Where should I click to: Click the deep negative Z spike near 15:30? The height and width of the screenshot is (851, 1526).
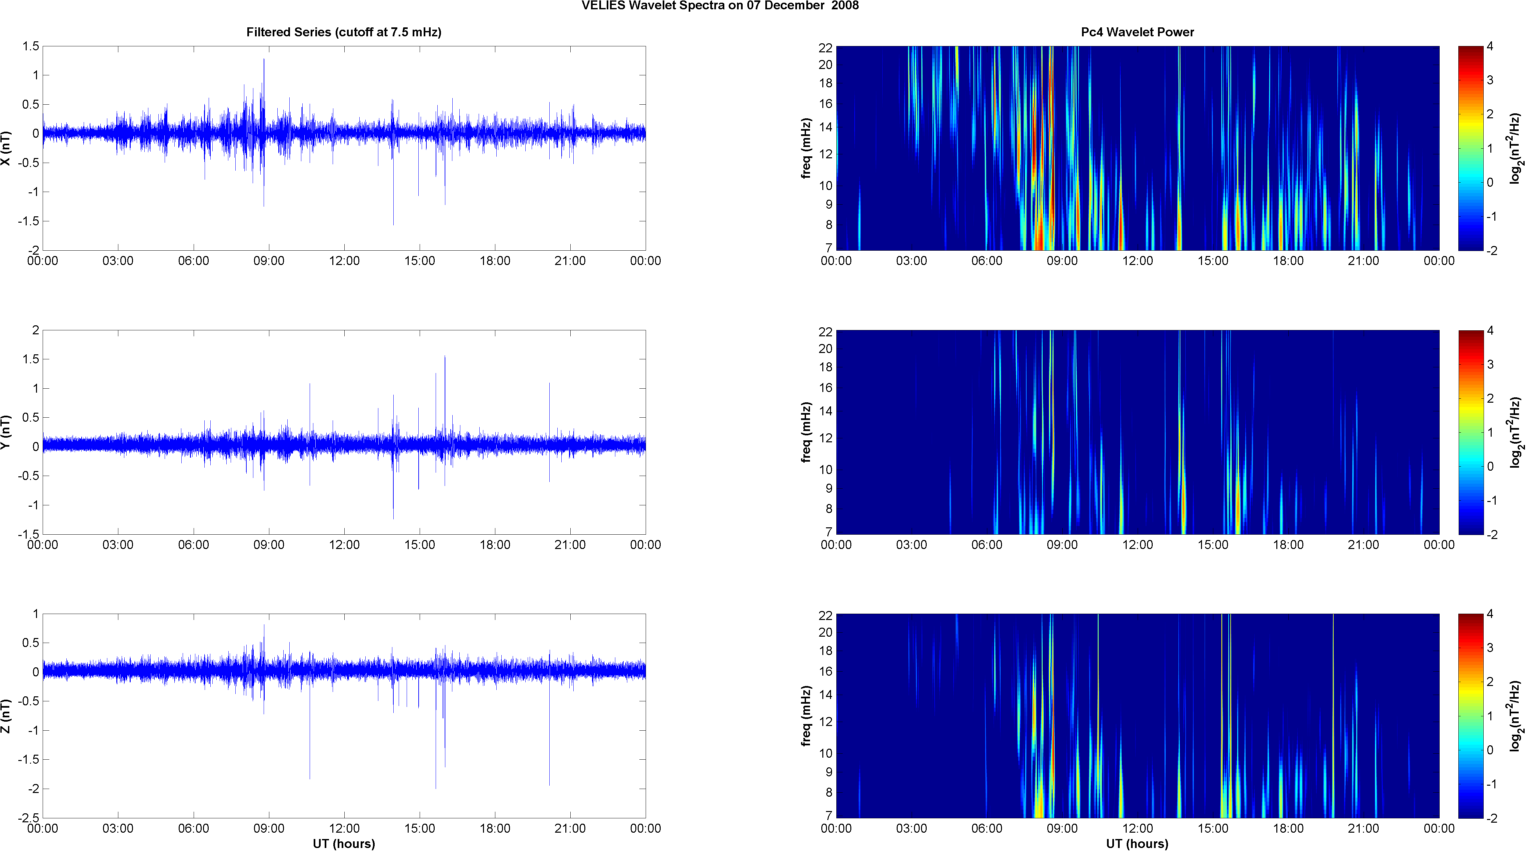click(436, 740)
